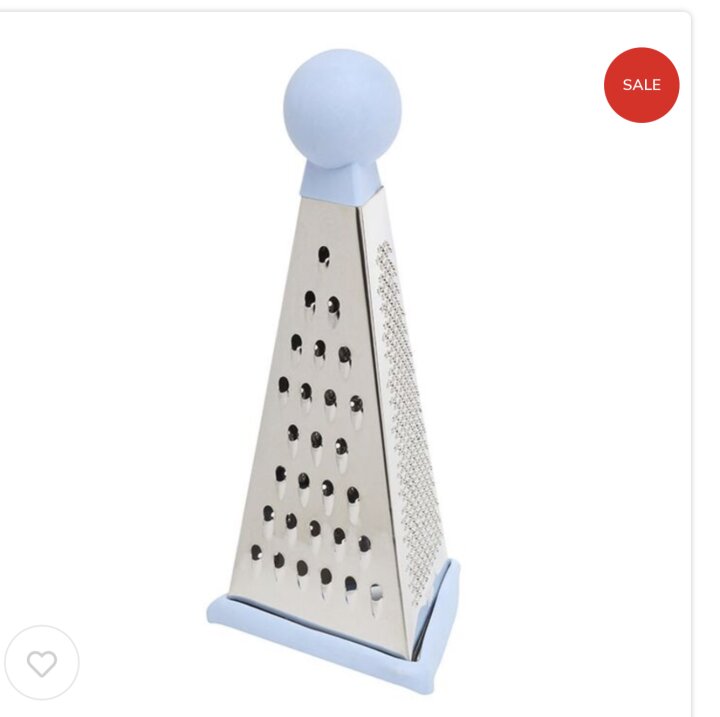
Task: Click the circular outline around the heart
Action: tap(42, 662)
